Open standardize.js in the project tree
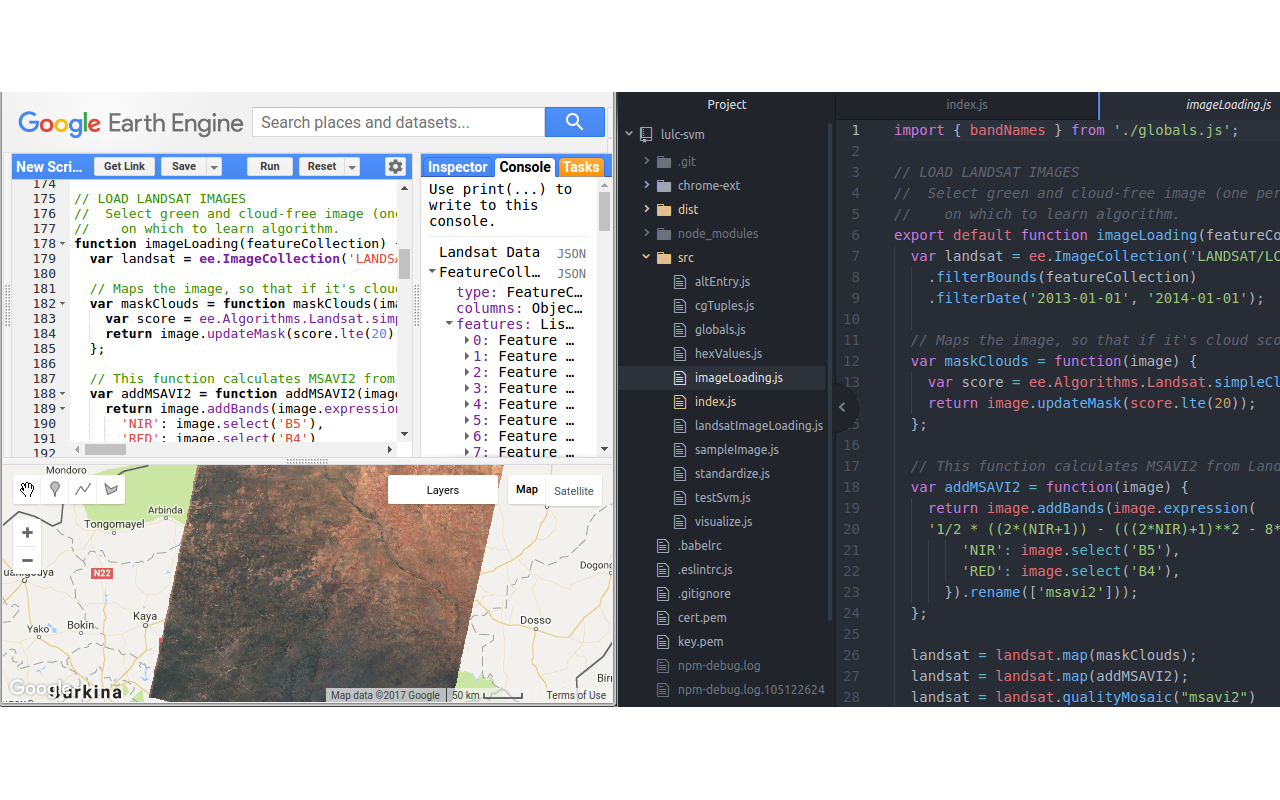This screenshot has width=1280, height=800. (732, 474)
